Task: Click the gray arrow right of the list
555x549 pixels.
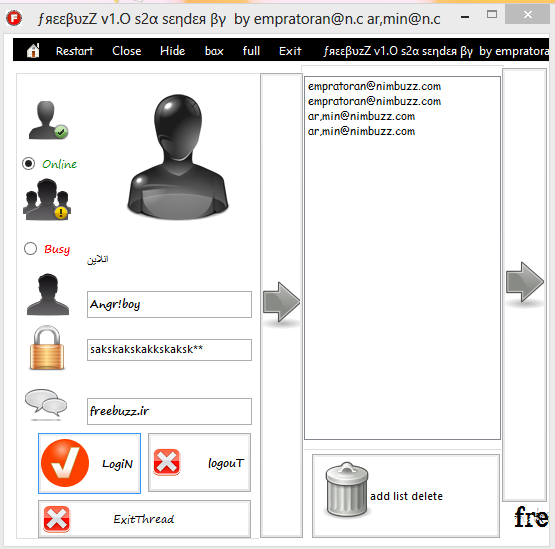Action: (x=525, y=282)
